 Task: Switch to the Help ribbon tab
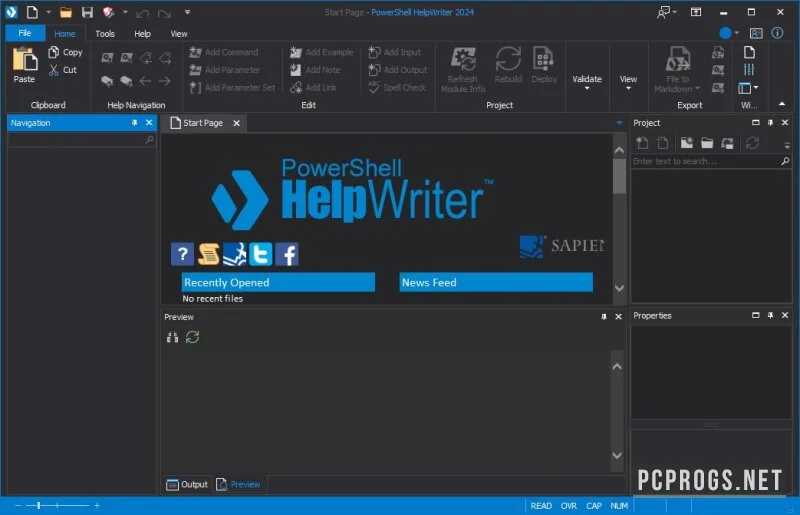(x=142, y=34)
